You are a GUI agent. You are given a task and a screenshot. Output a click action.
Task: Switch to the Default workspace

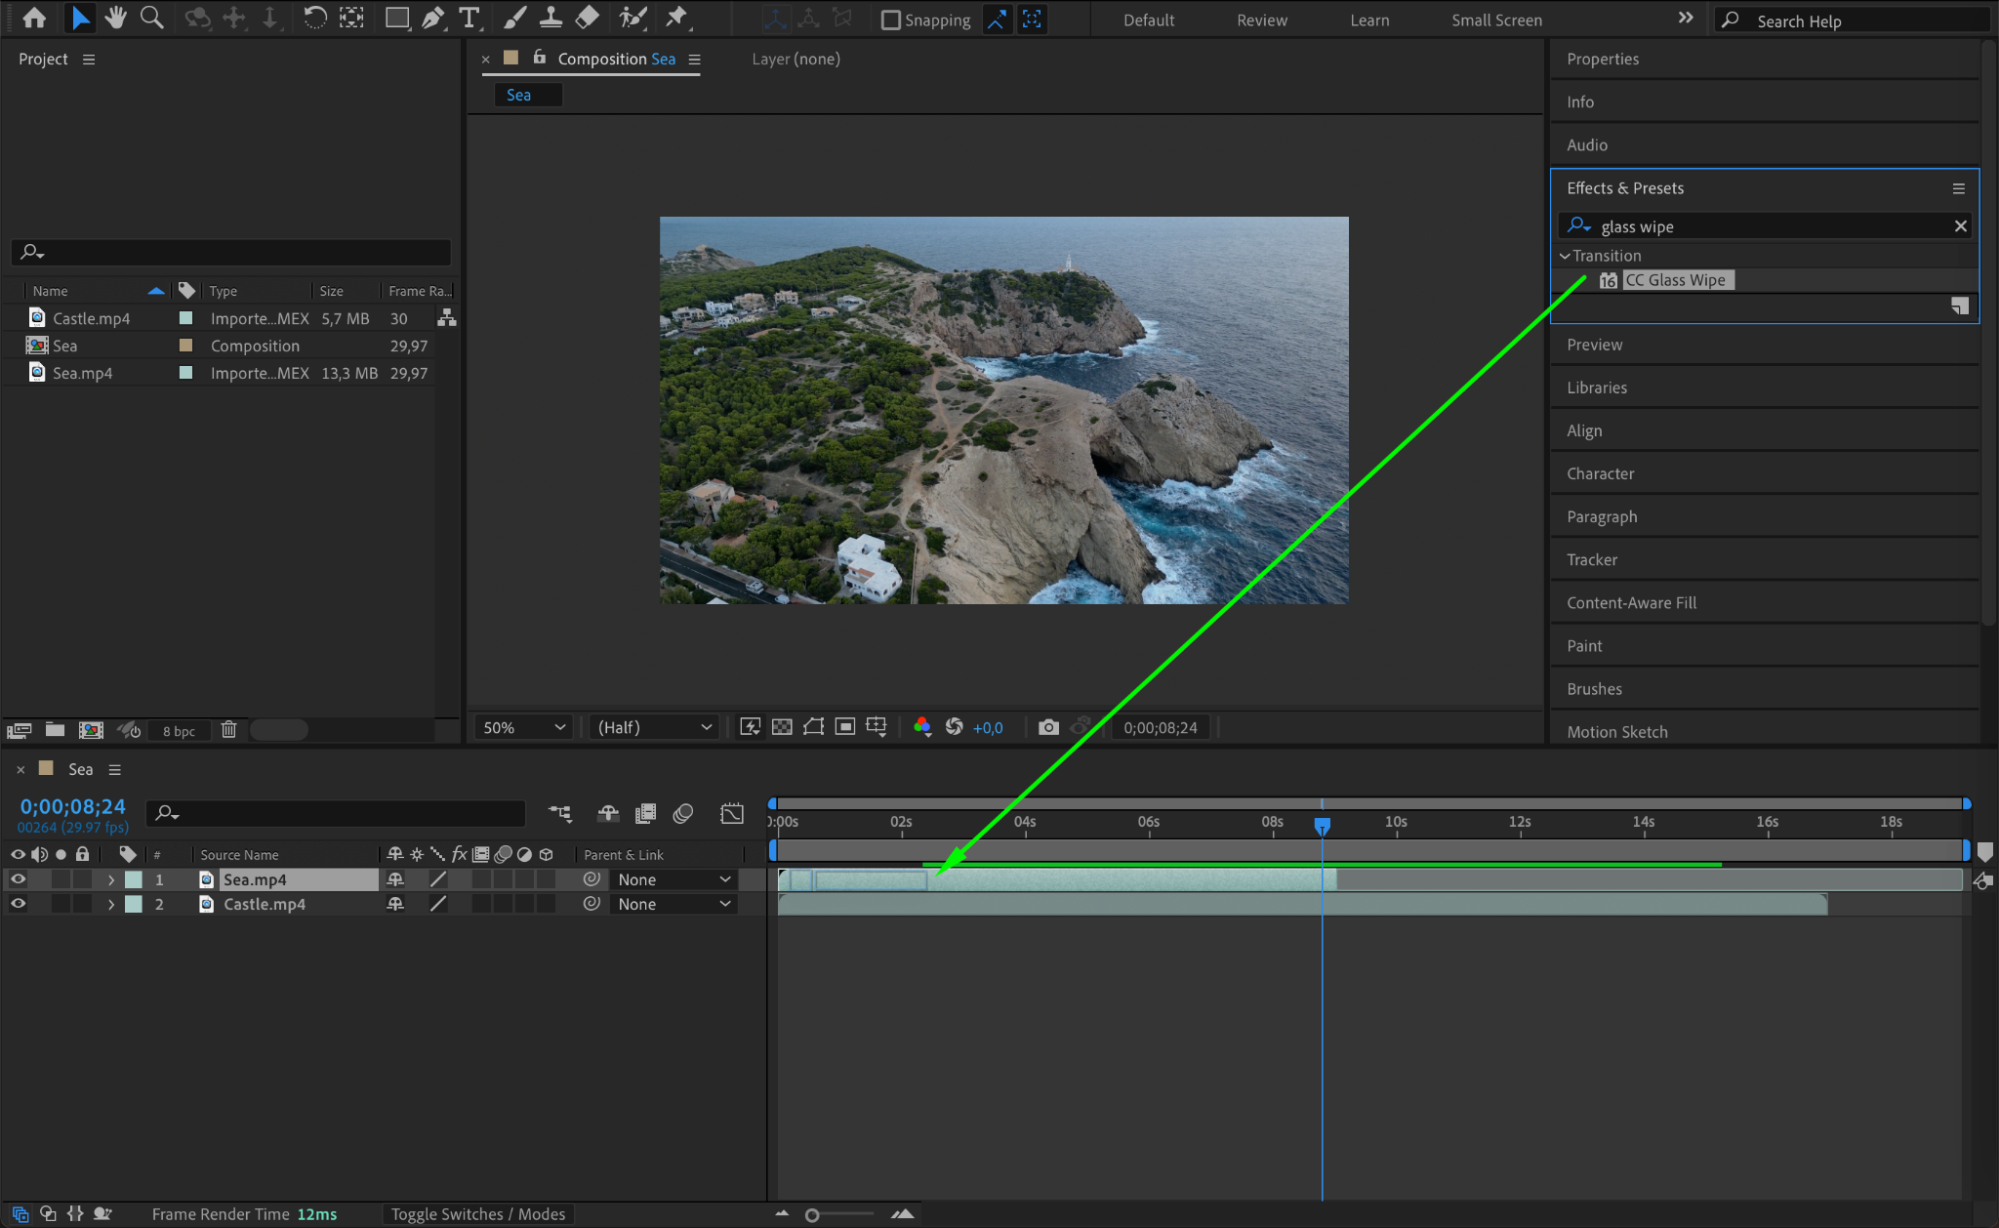click(1148, 20)
